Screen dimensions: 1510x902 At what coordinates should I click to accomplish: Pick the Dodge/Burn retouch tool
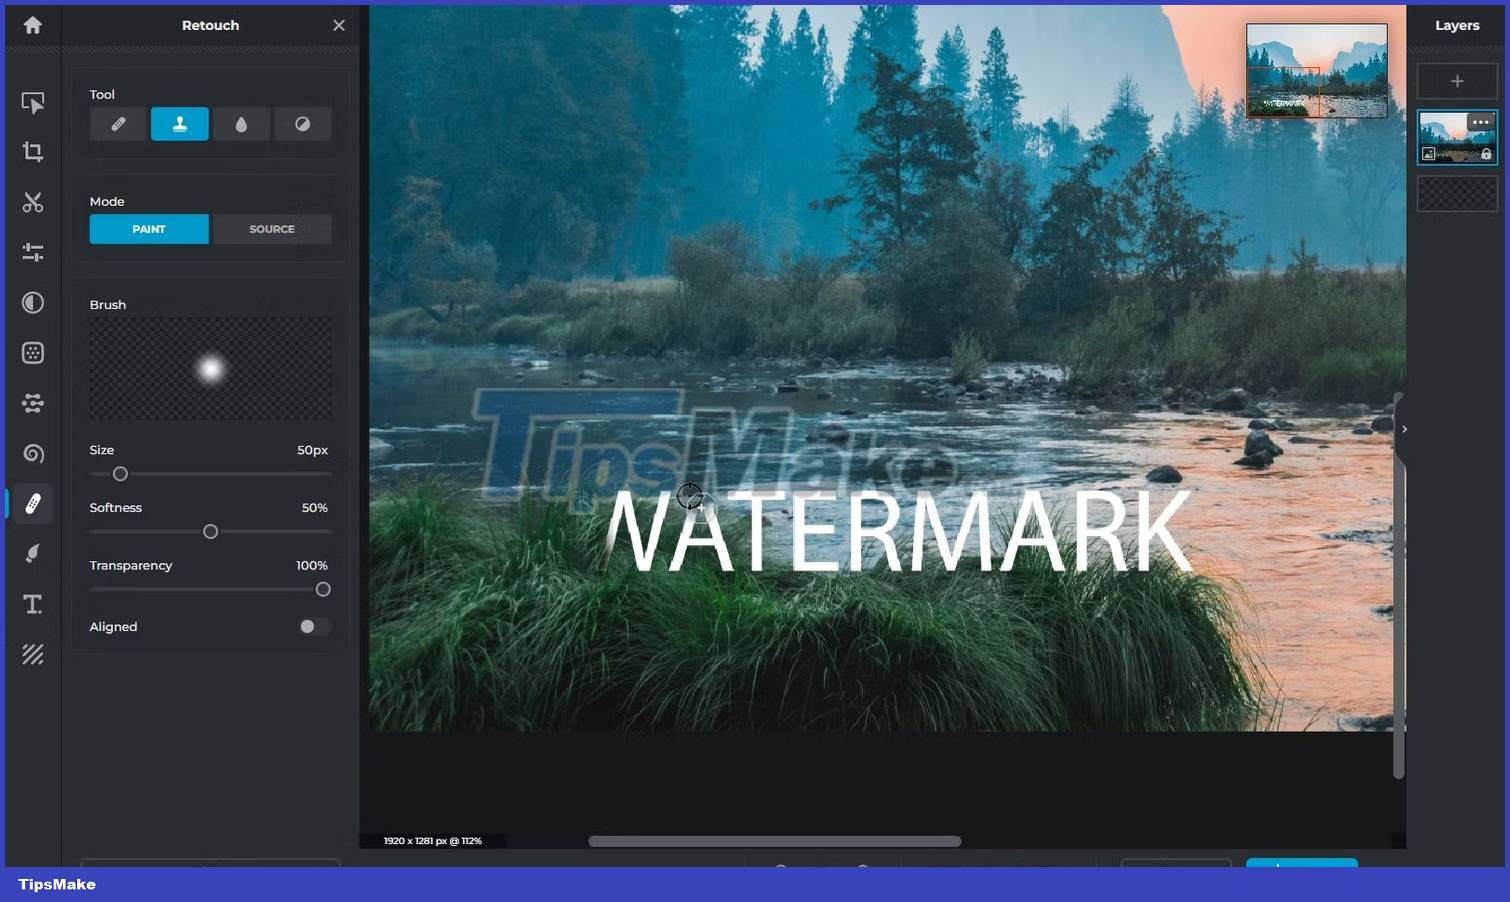point(303,123)
